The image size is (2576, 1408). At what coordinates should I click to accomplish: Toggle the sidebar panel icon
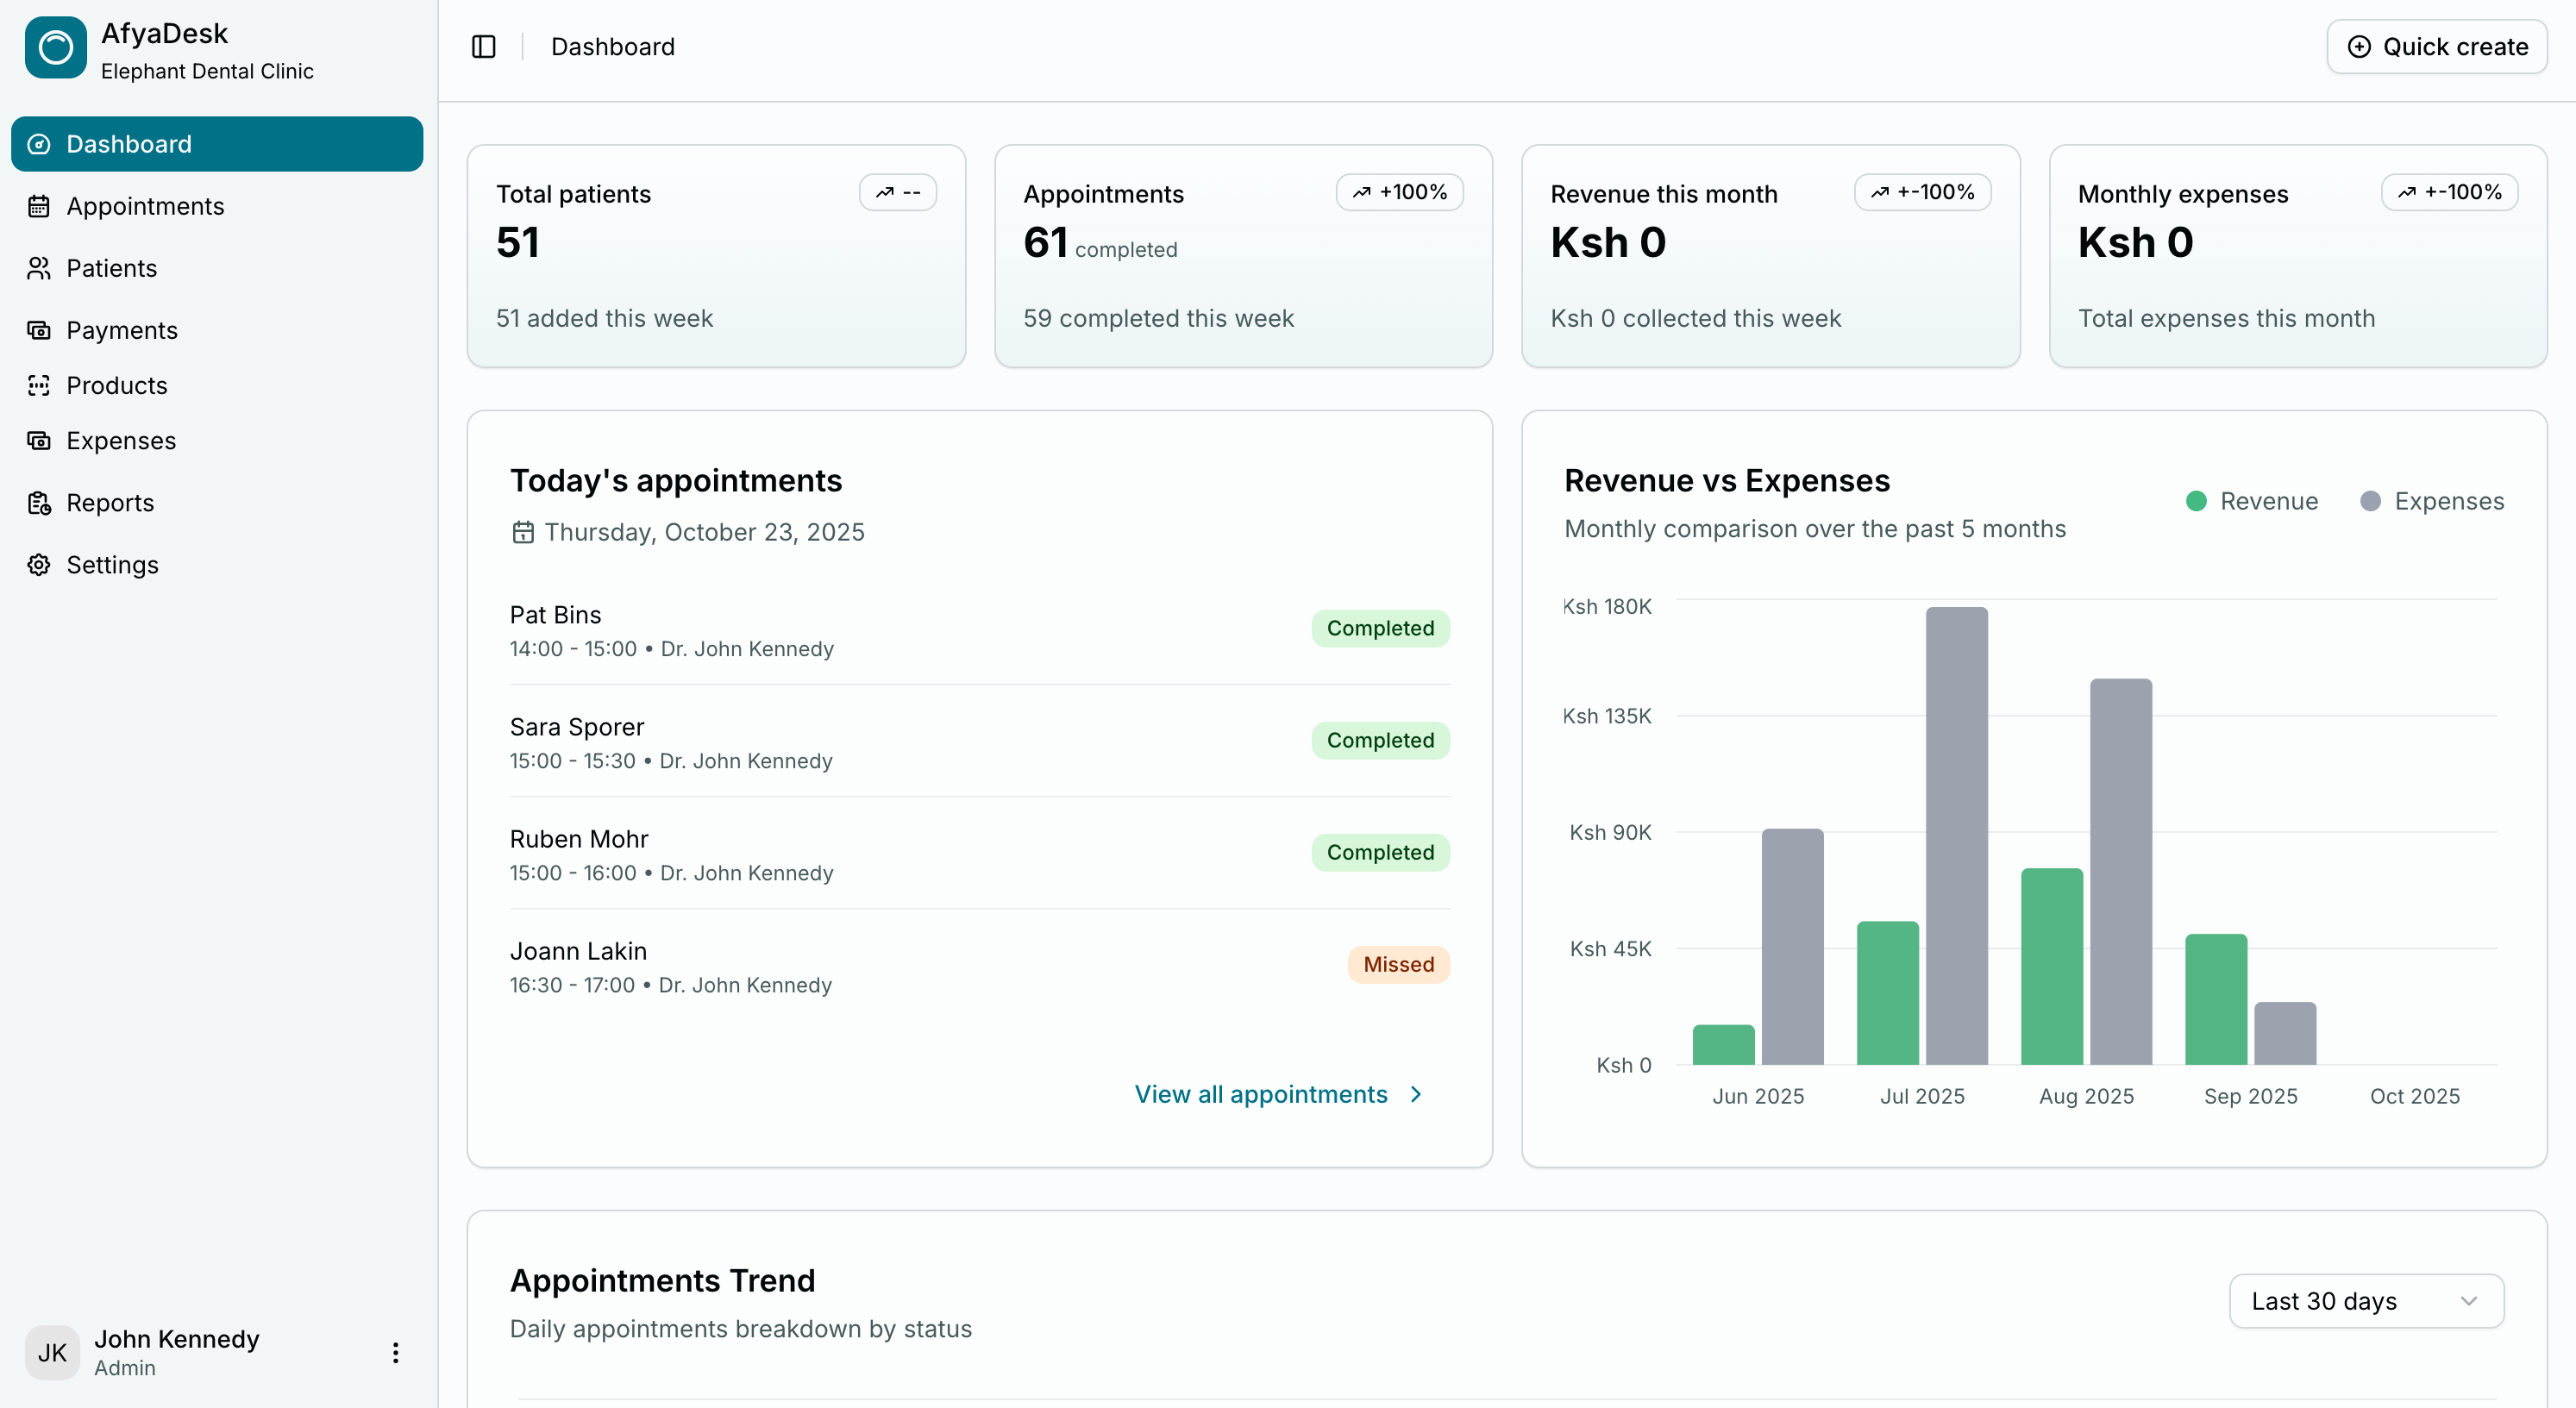point(483,47)
